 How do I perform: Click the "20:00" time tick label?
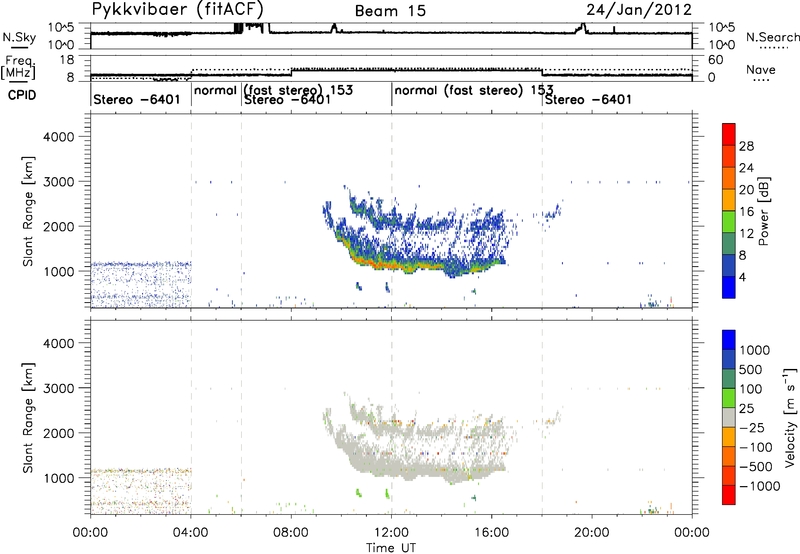[592, 533]
